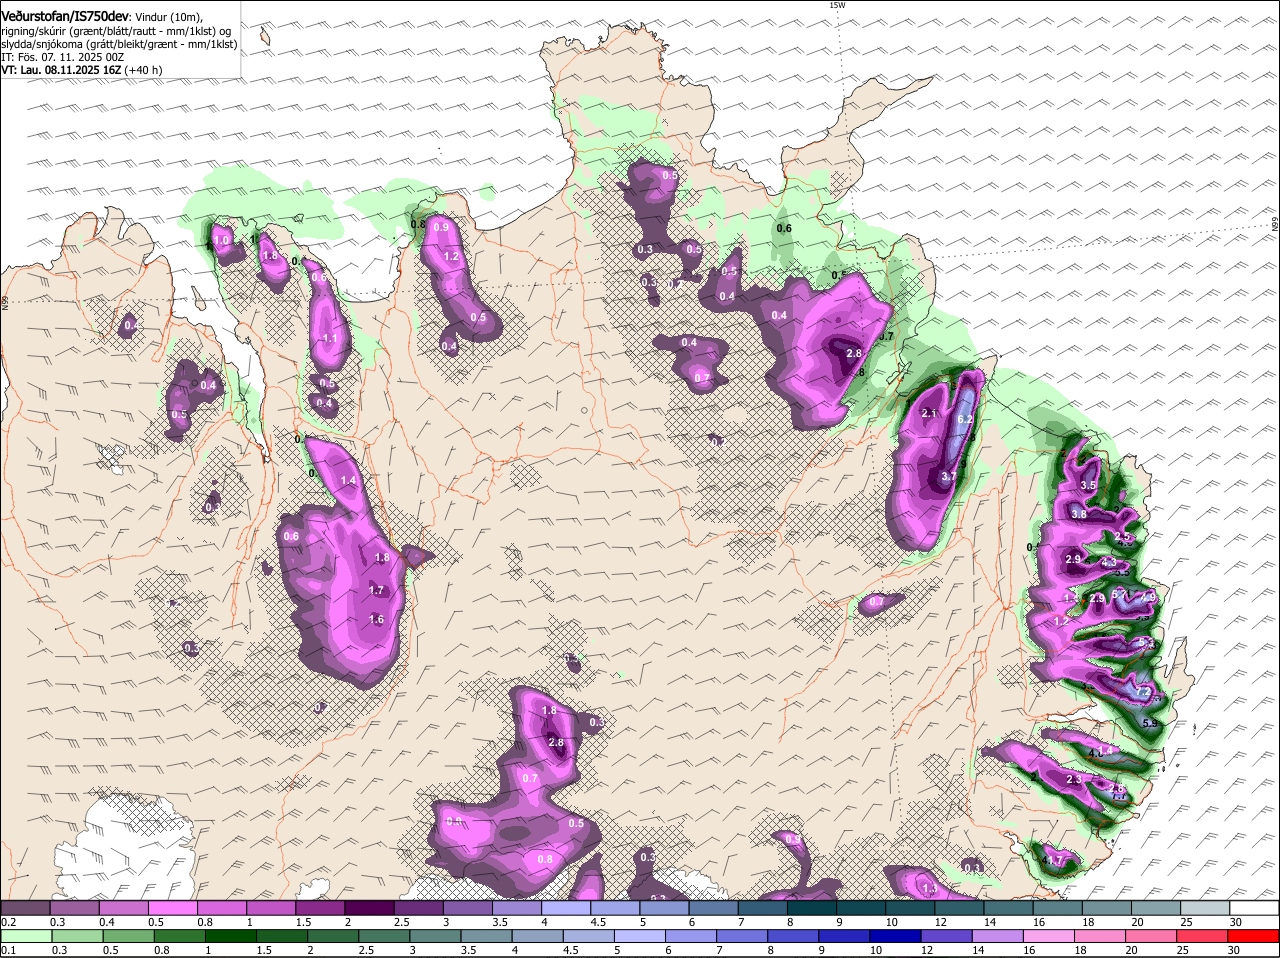The width and height of the screenshot is (1280, 958).
Task: Click lower legend pale green swatch after 0.1
Action: (x=25, y=936)
